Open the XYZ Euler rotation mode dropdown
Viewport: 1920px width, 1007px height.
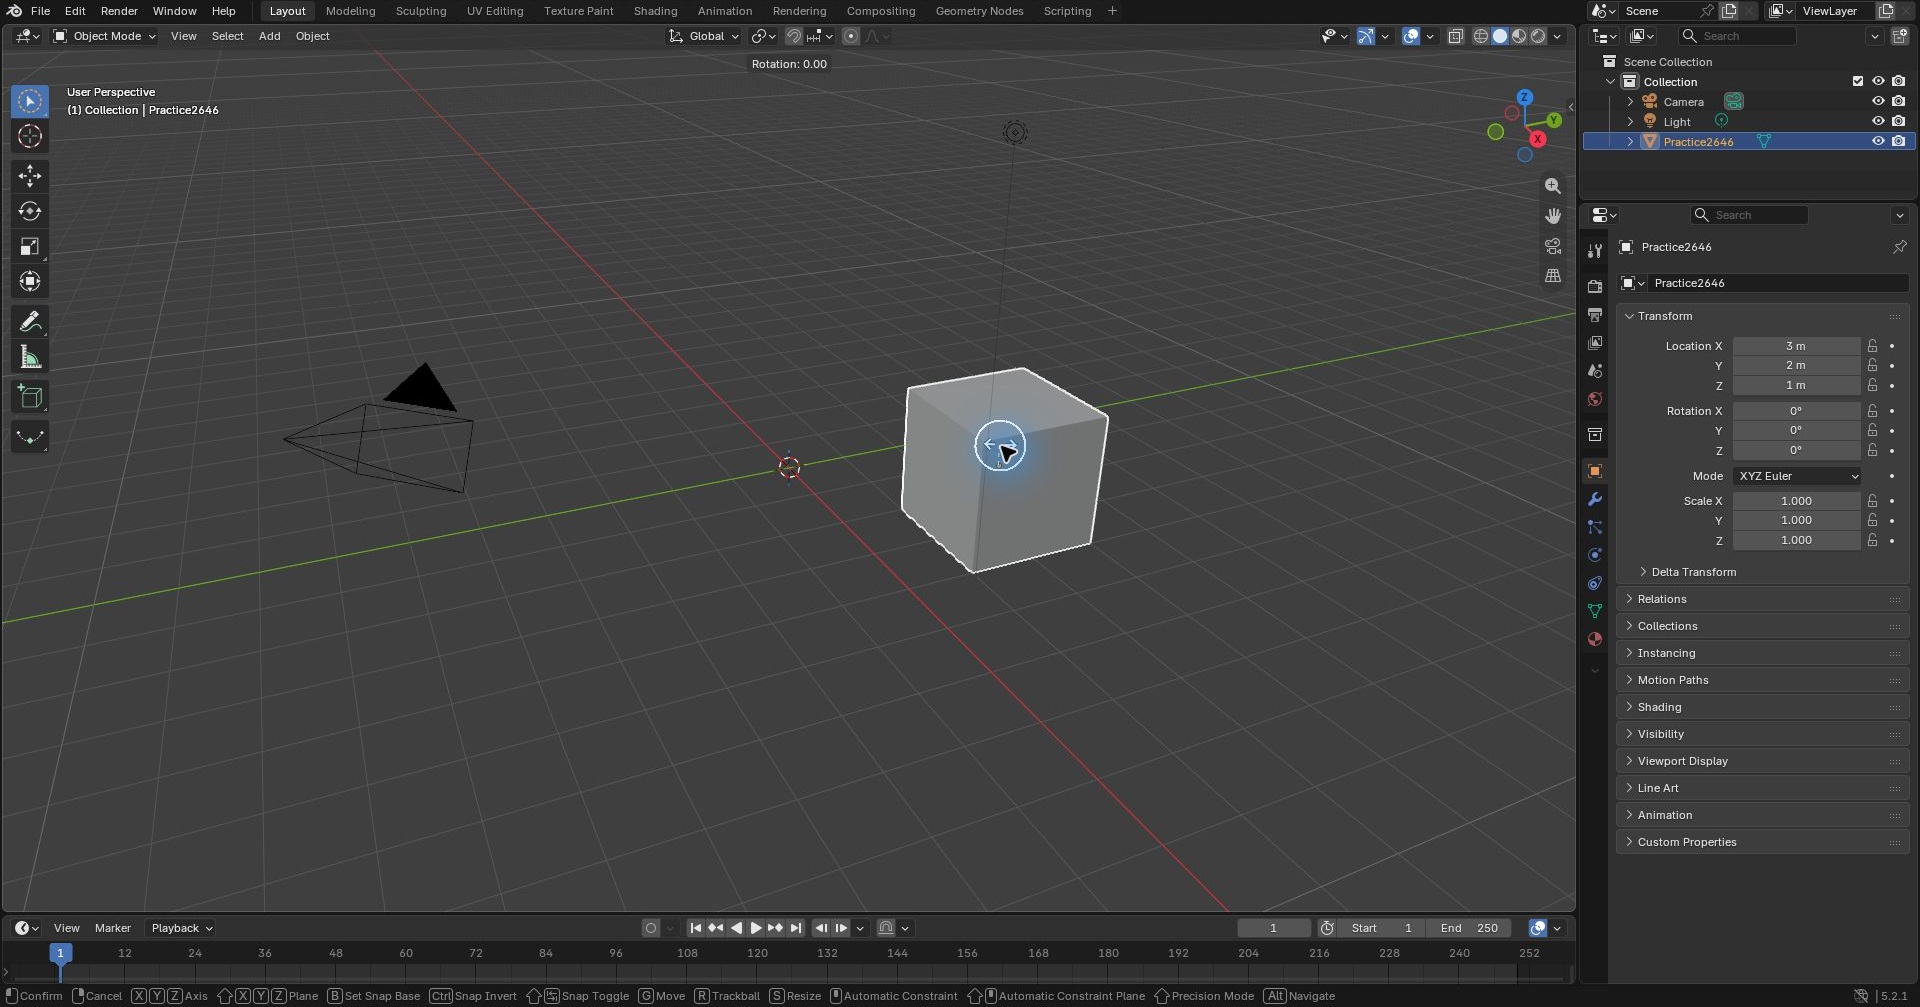pos(1798,476)
